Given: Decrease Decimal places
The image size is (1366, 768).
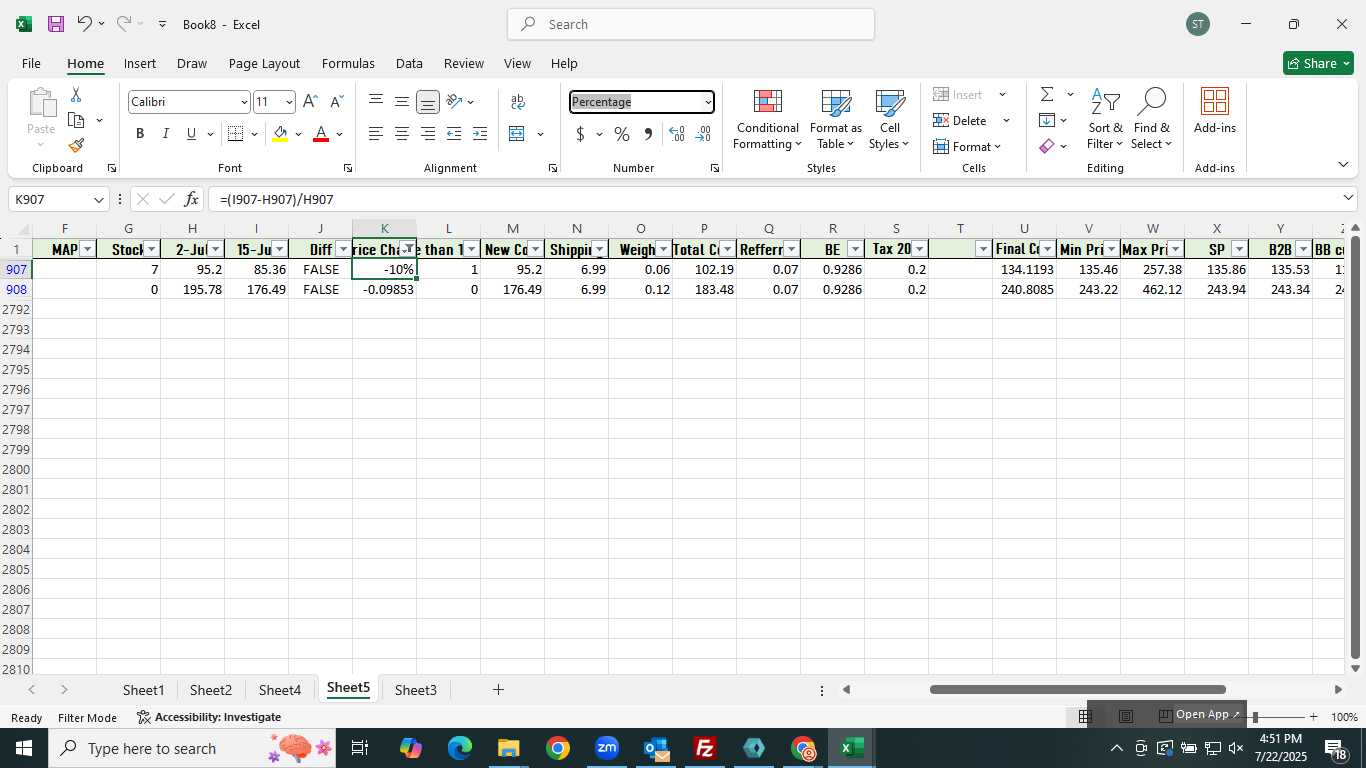Looking at the screenshot, I should click(703, 134).
